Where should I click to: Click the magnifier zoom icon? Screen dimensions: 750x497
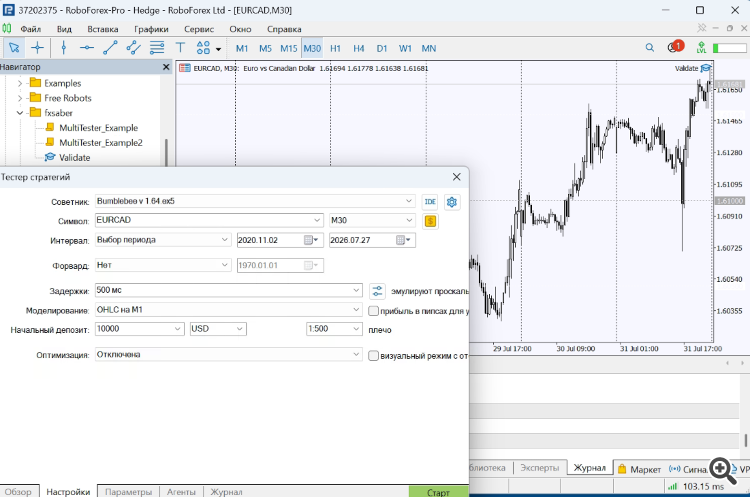(x=723, y=470)
